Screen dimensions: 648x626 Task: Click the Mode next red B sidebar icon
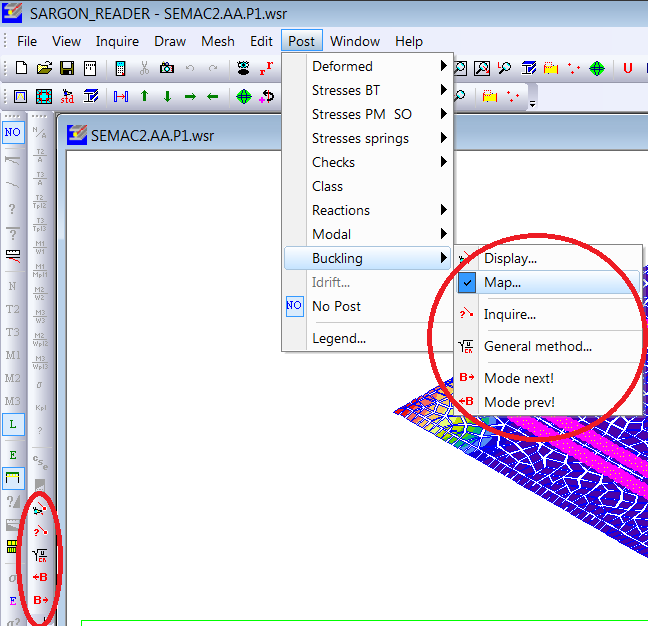tap(41, 600)
